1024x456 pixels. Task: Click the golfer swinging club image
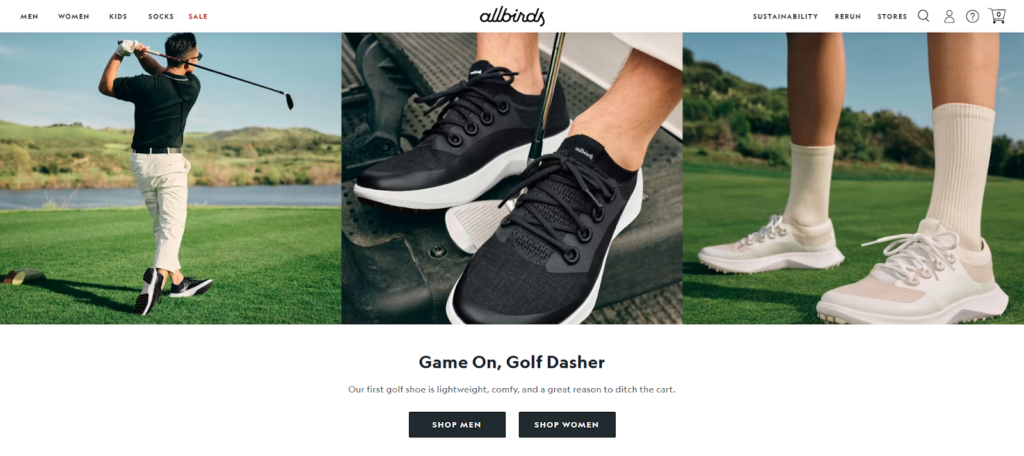pyautogui.click(x=170, y=178)
